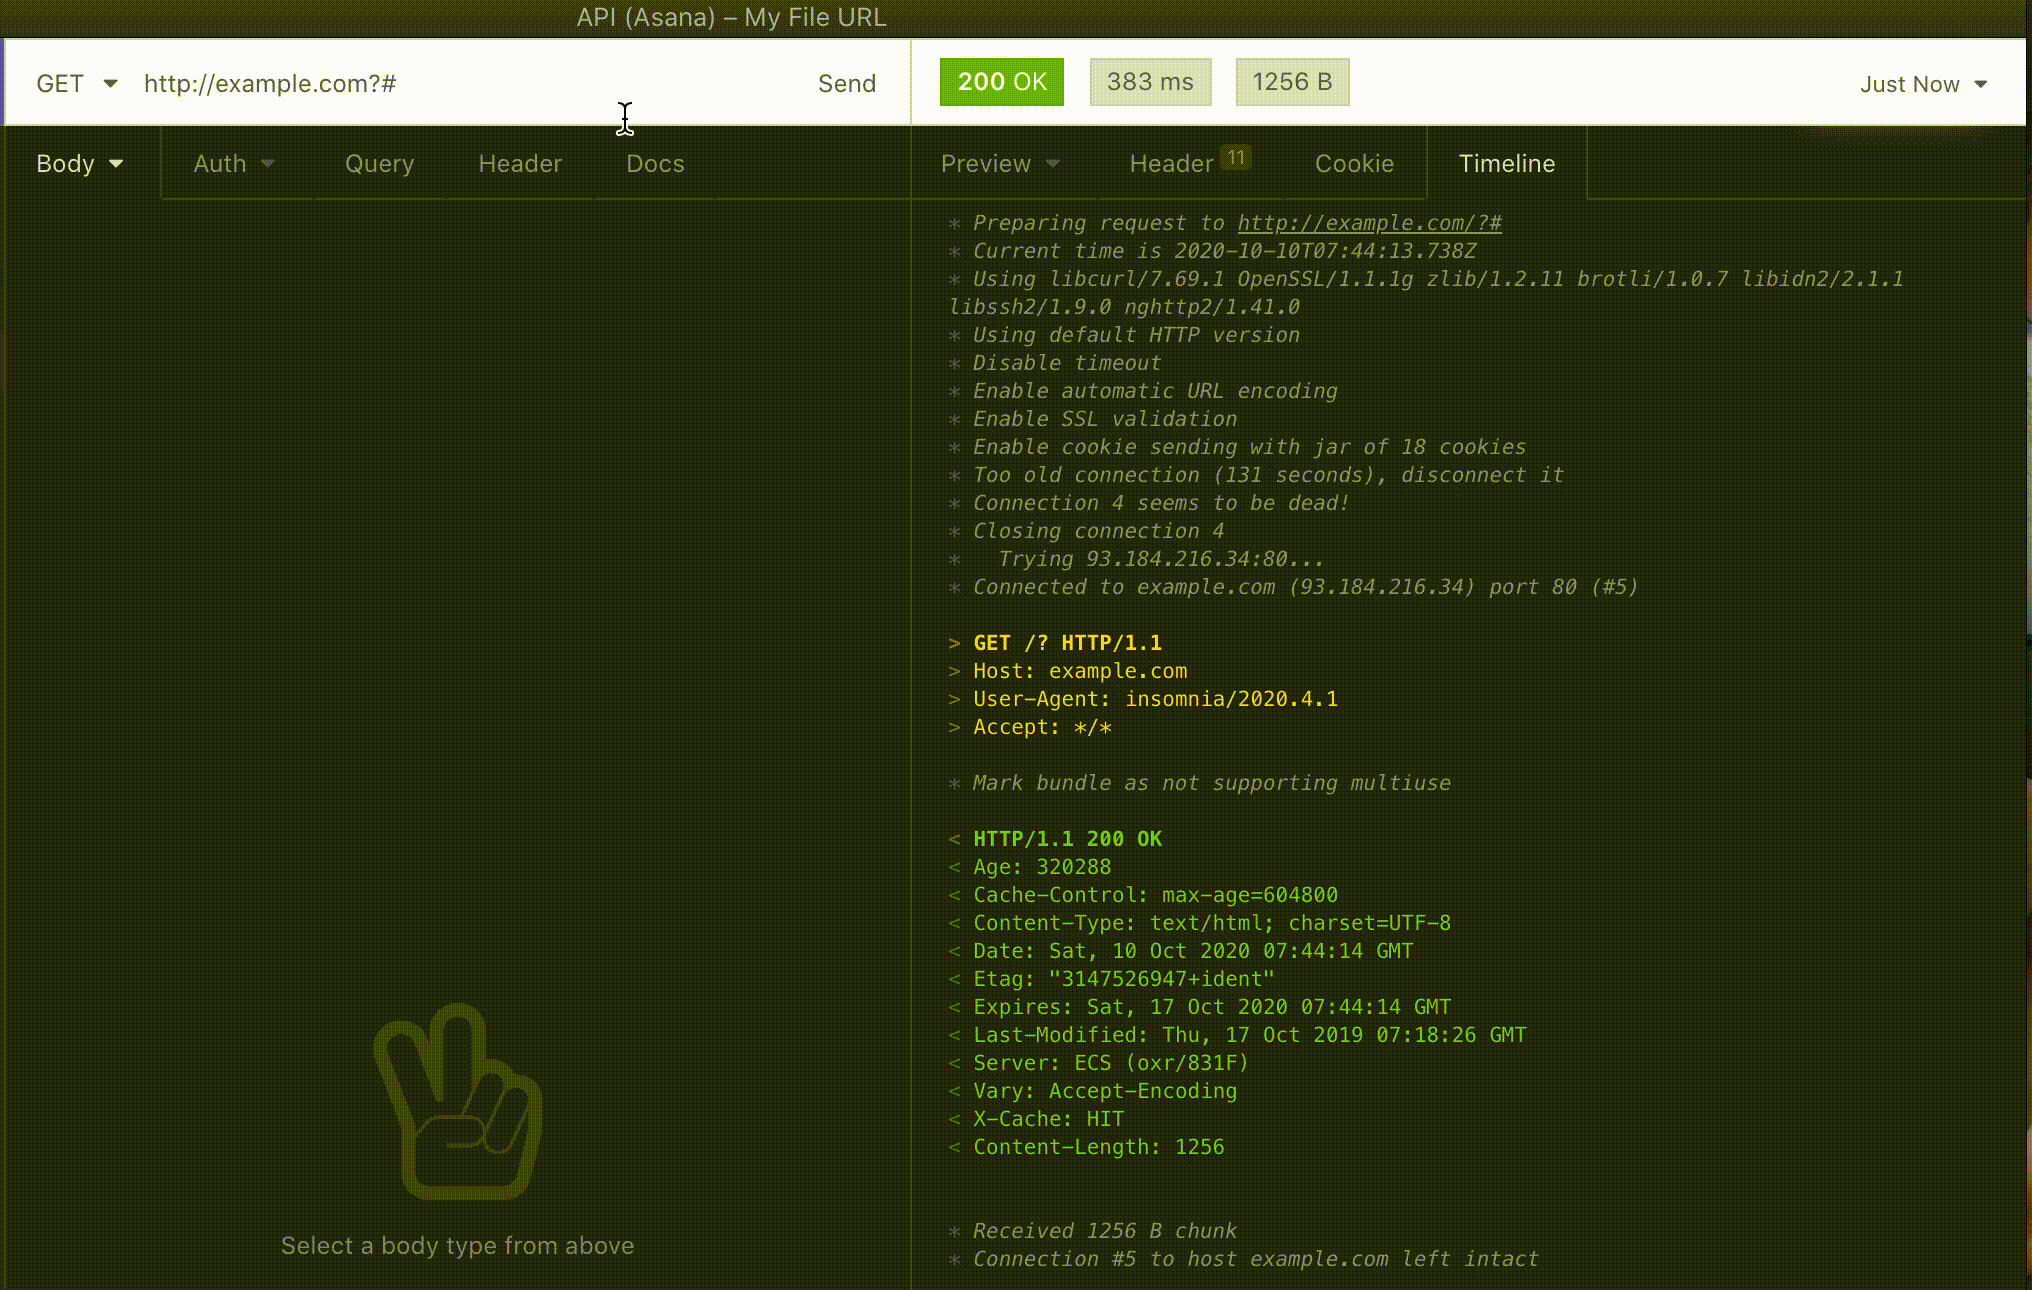Open the http://example.com/?# link in timeline
This screenshot has width=2032, height=1290.
tap(1369, 223)
